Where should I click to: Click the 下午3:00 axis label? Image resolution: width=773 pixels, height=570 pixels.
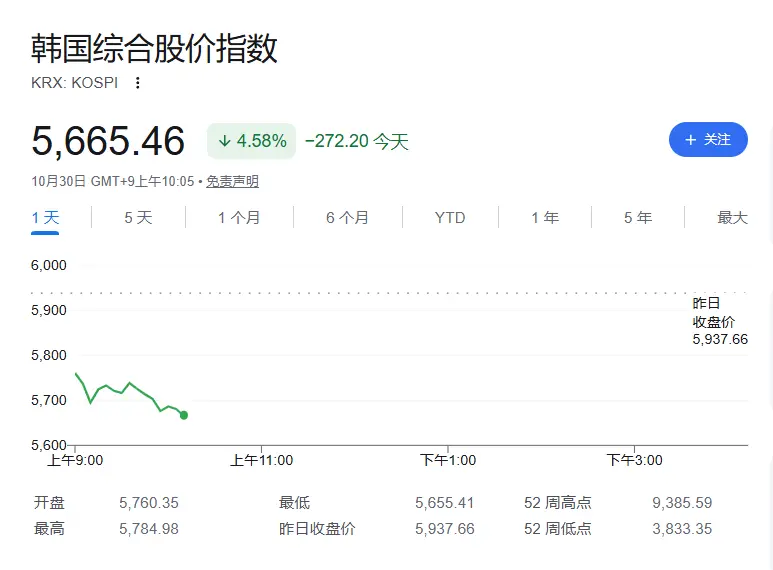click(634, 460)
